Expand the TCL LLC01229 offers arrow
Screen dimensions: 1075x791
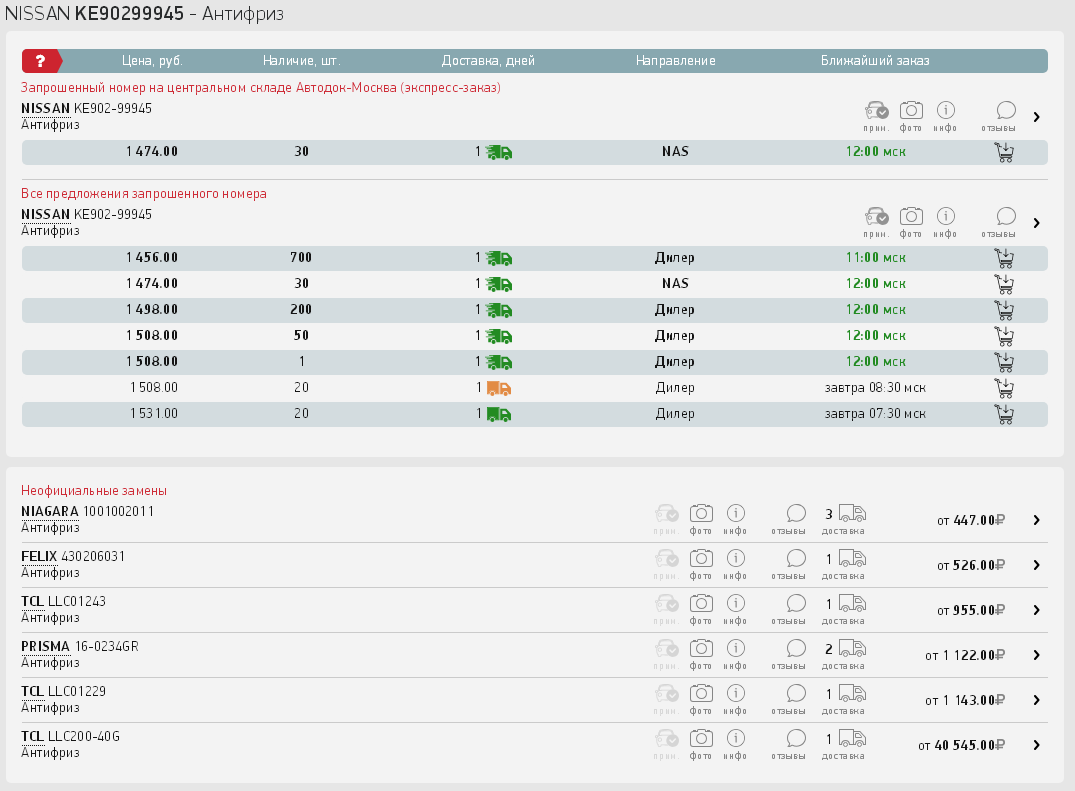pos(1037,700)
